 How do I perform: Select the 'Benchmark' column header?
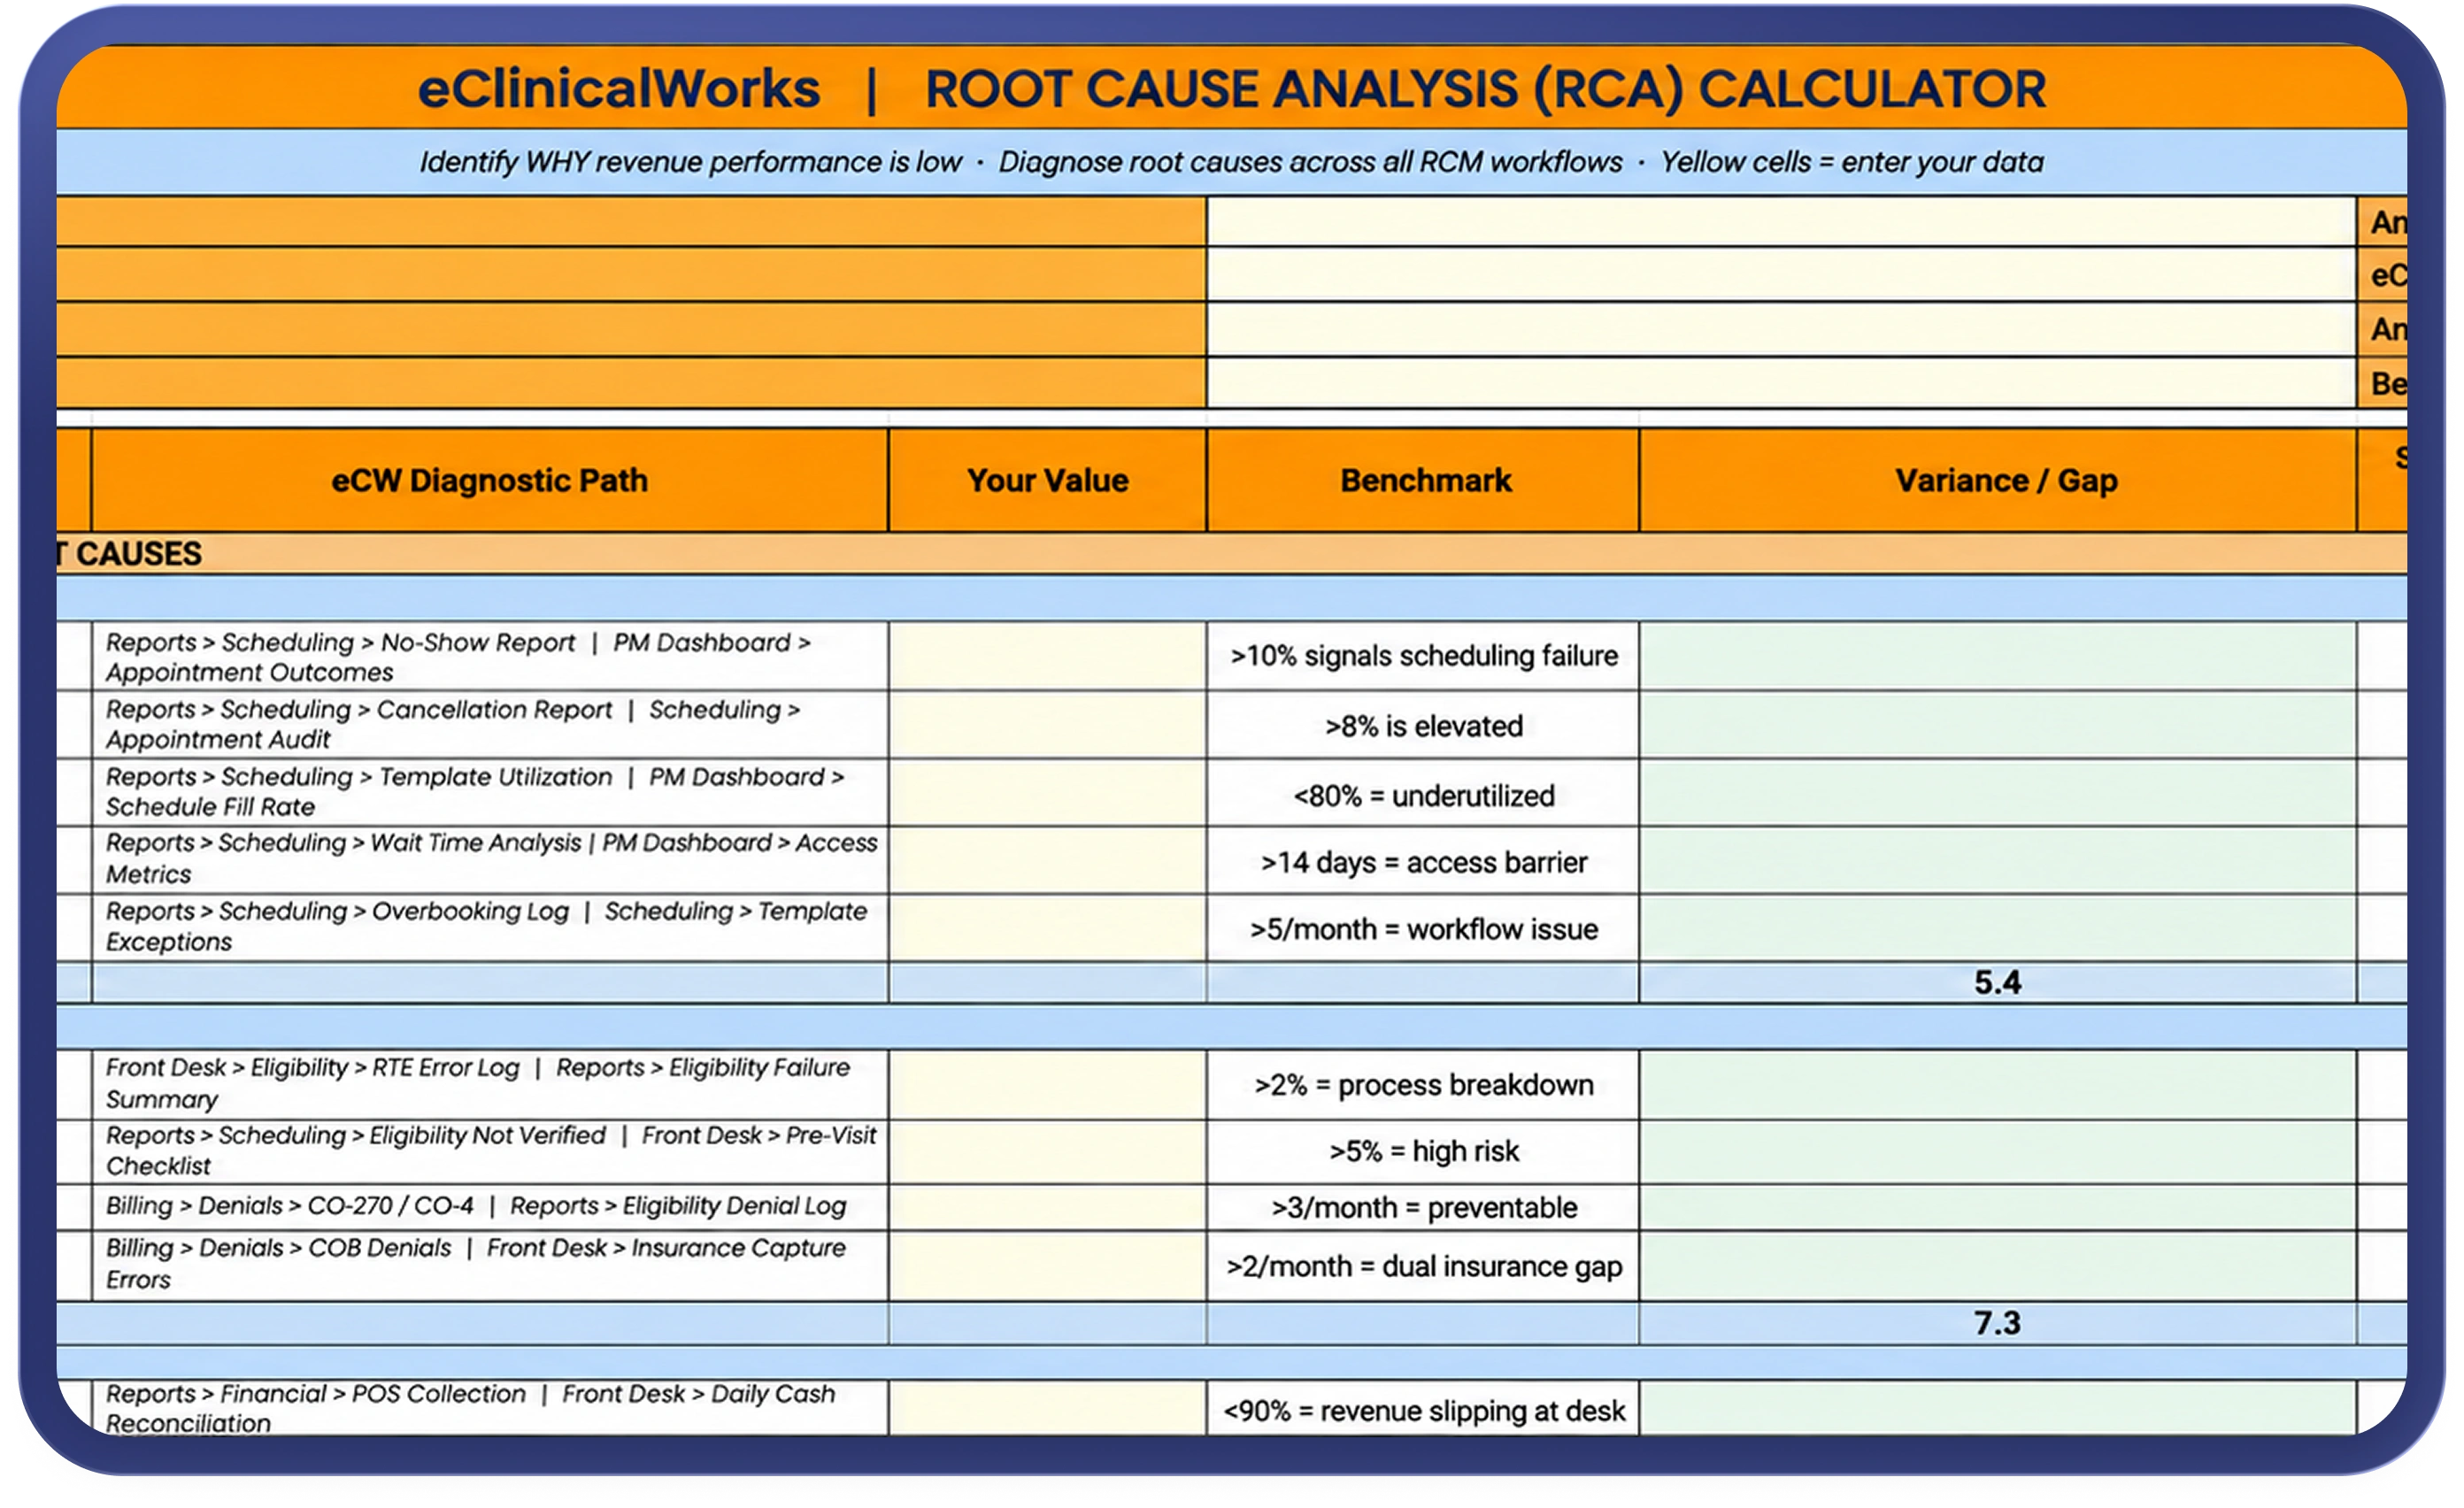[x=1423, y=480]
